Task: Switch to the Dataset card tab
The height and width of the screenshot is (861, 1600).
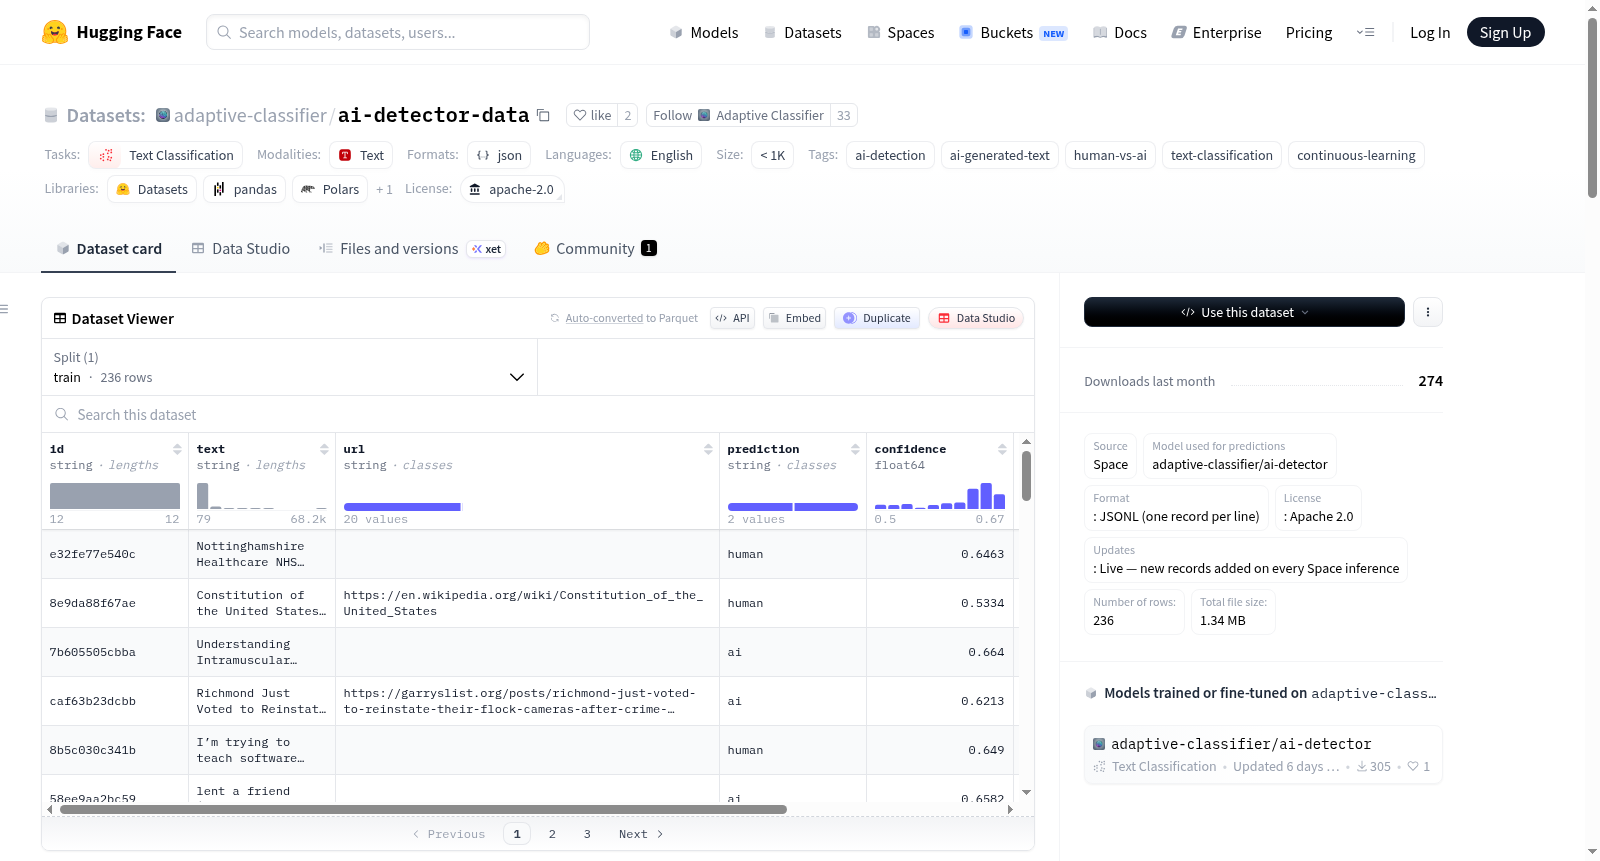Action: pyautogui.click(x=109, y=249)
